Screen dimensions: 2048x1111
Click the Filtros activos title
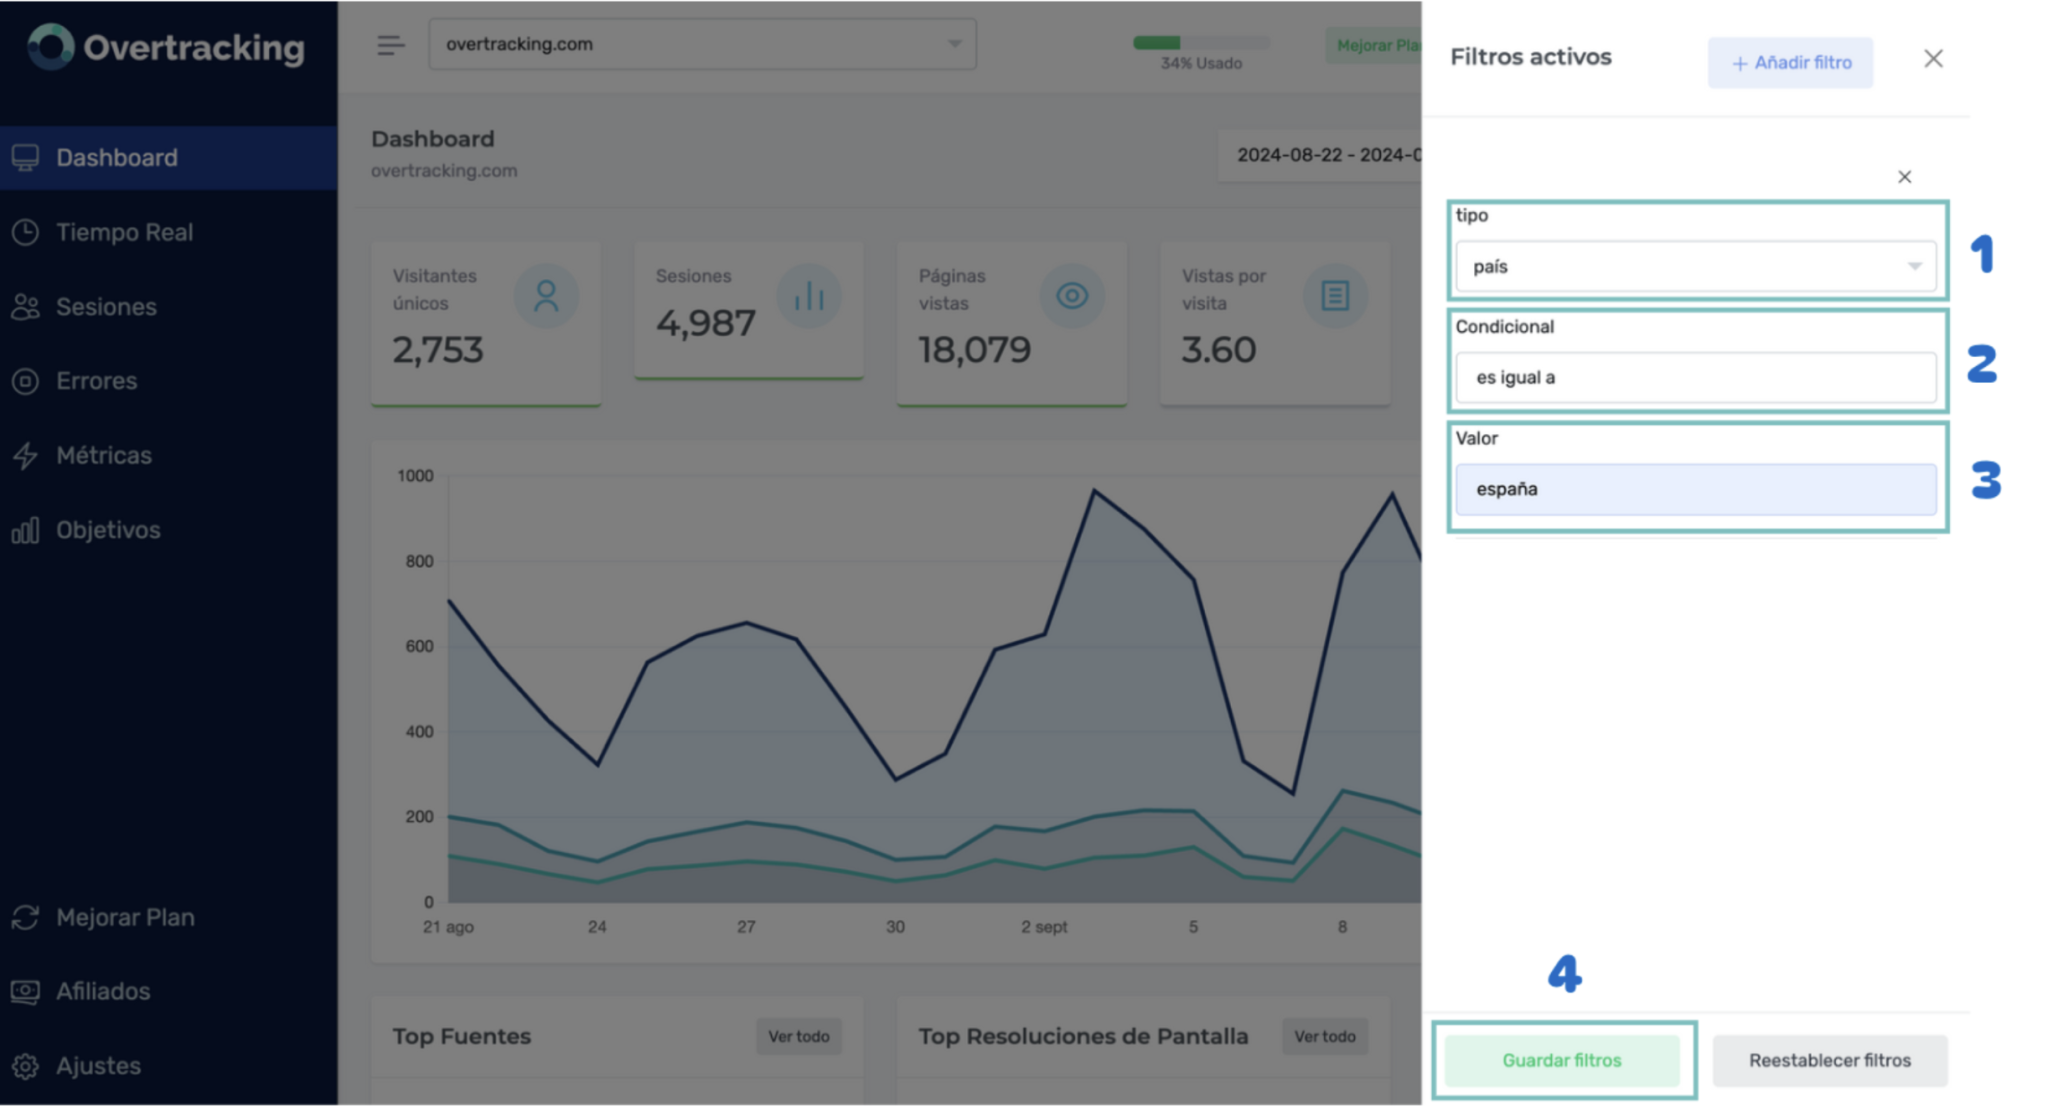pyautogui.click(x=1531, y=57)
